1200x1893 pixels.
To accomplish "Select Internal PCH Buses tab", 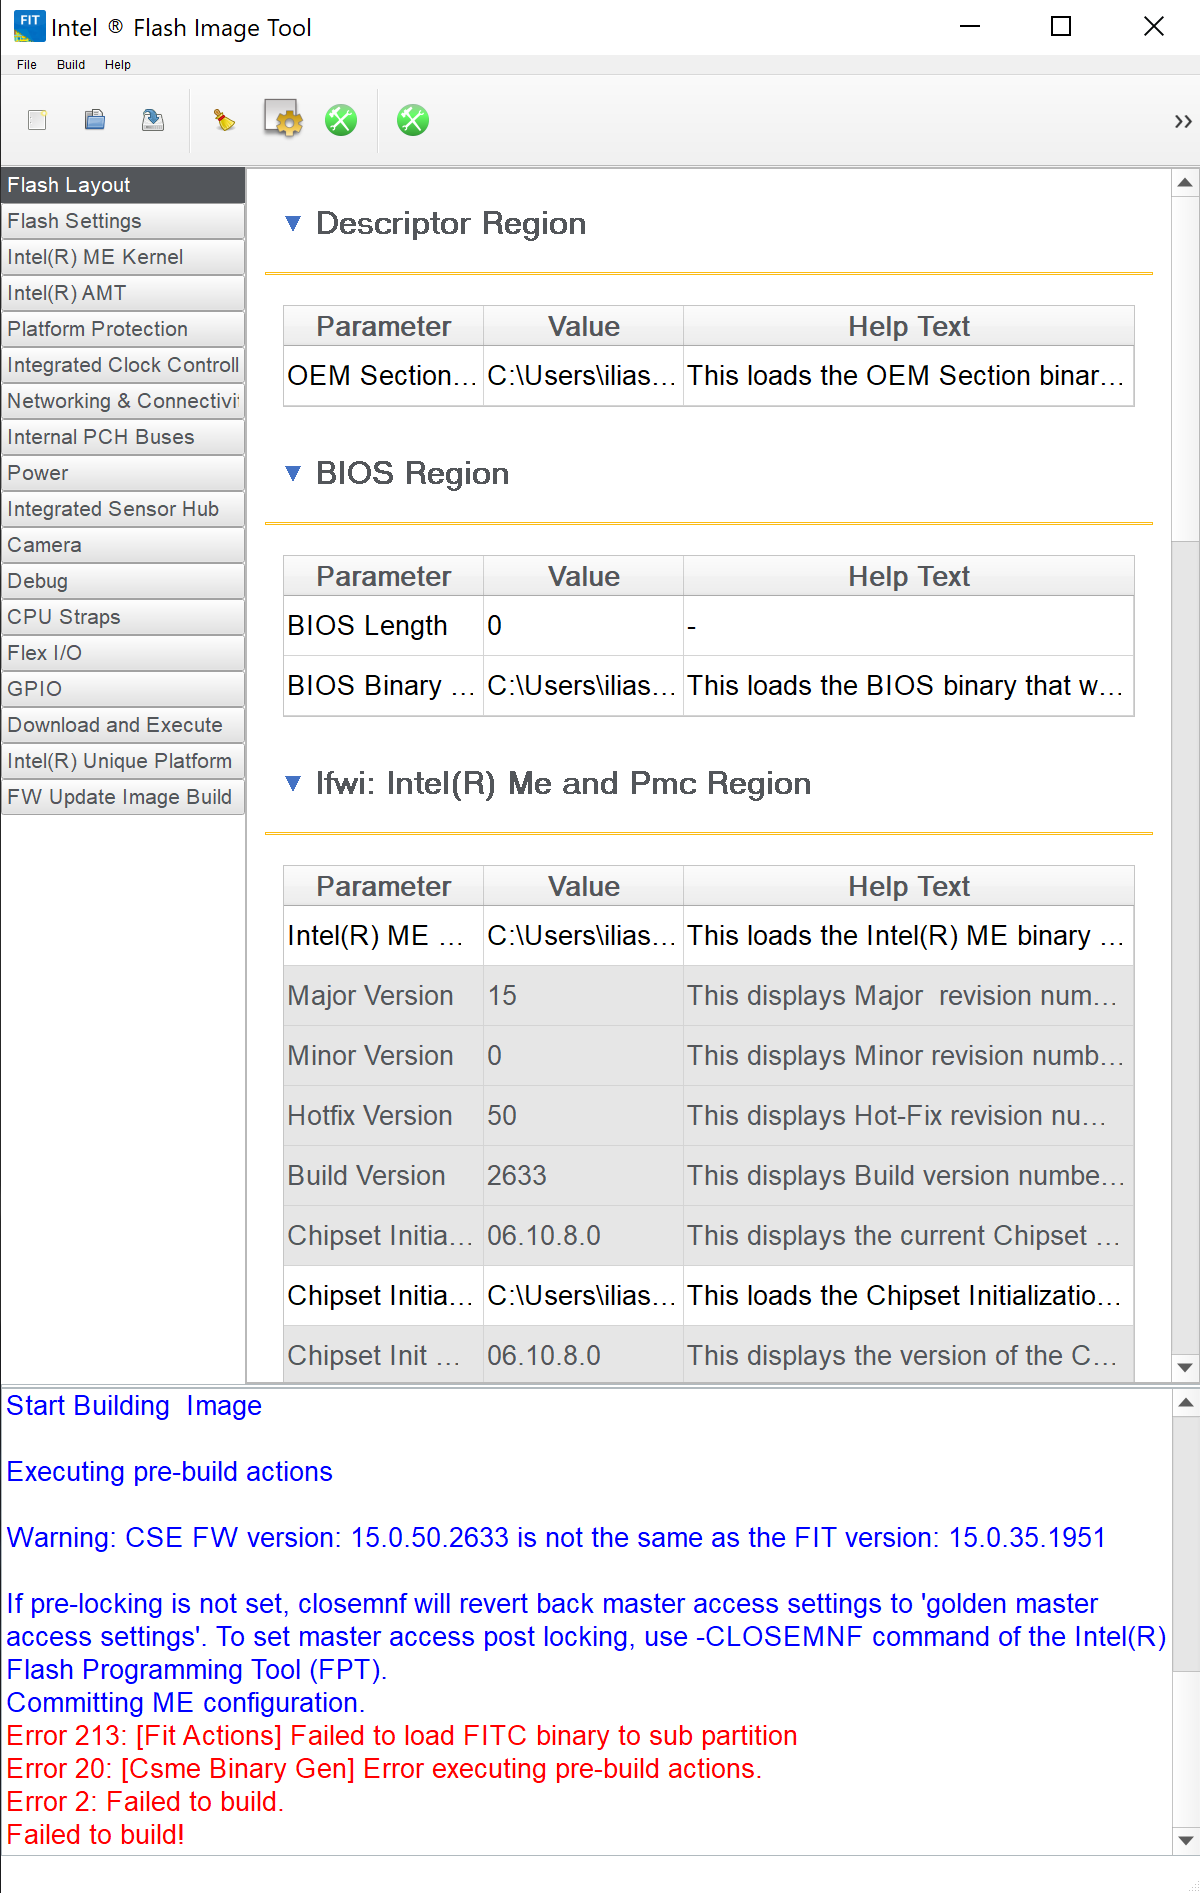I will [x=123, y=437].
